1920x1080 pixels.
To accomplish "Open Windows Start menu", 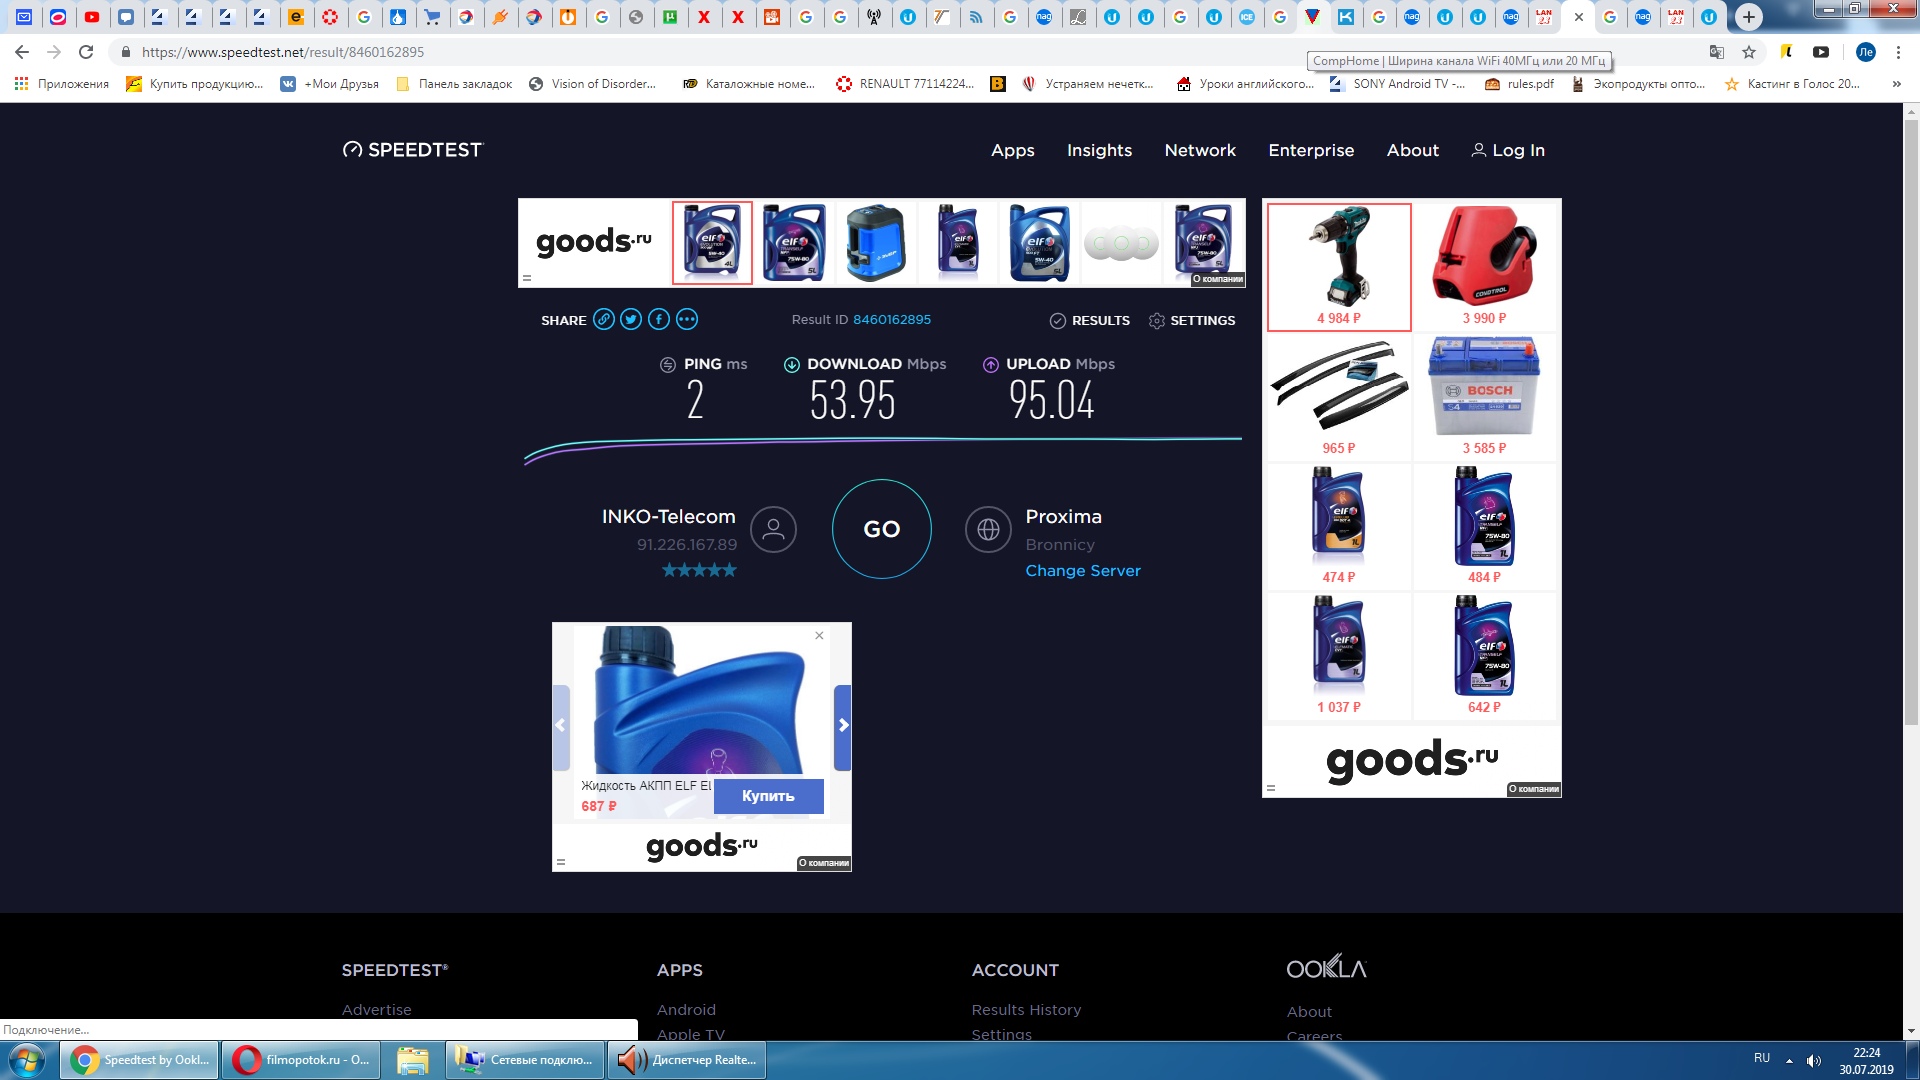I will pyautogui.click(x=27, y=1060).
